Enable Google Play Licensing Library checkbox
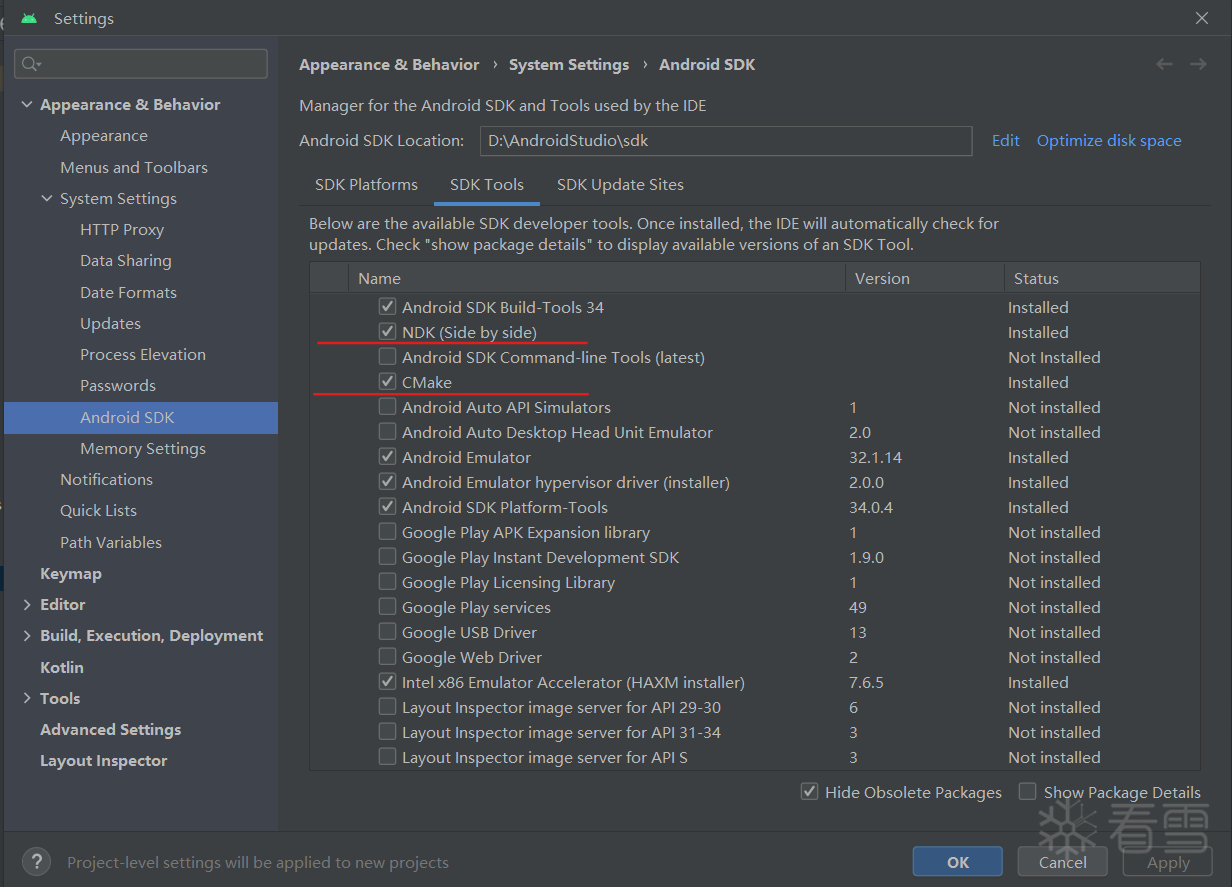The width and height of the screenshot is (1232, 887). (x=387, y=582)
